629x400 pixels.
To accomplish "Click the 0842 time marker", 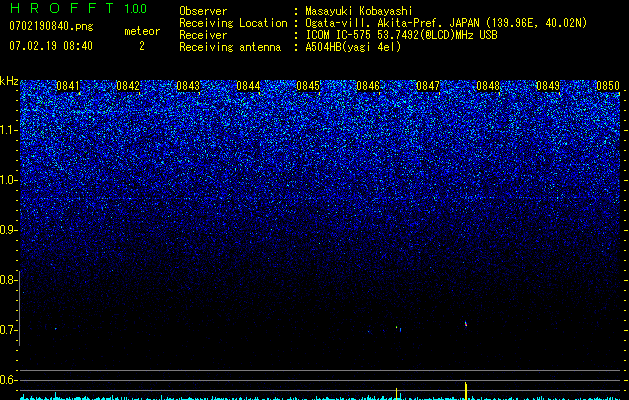I will coord(128,86).
